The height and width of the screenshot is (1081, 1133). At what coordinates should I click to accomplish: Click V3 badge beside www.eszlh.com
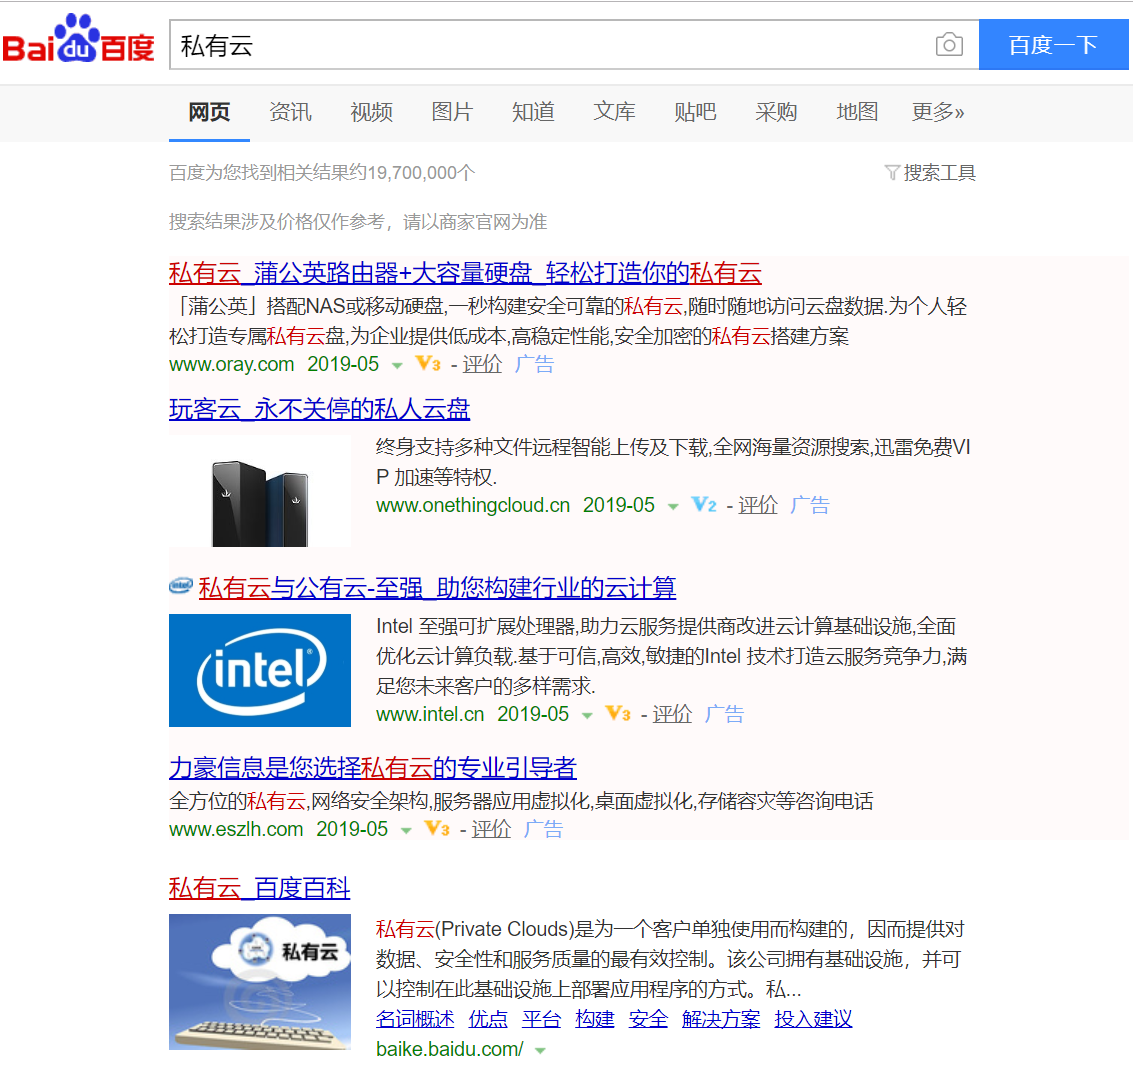(x=437, y=829)
